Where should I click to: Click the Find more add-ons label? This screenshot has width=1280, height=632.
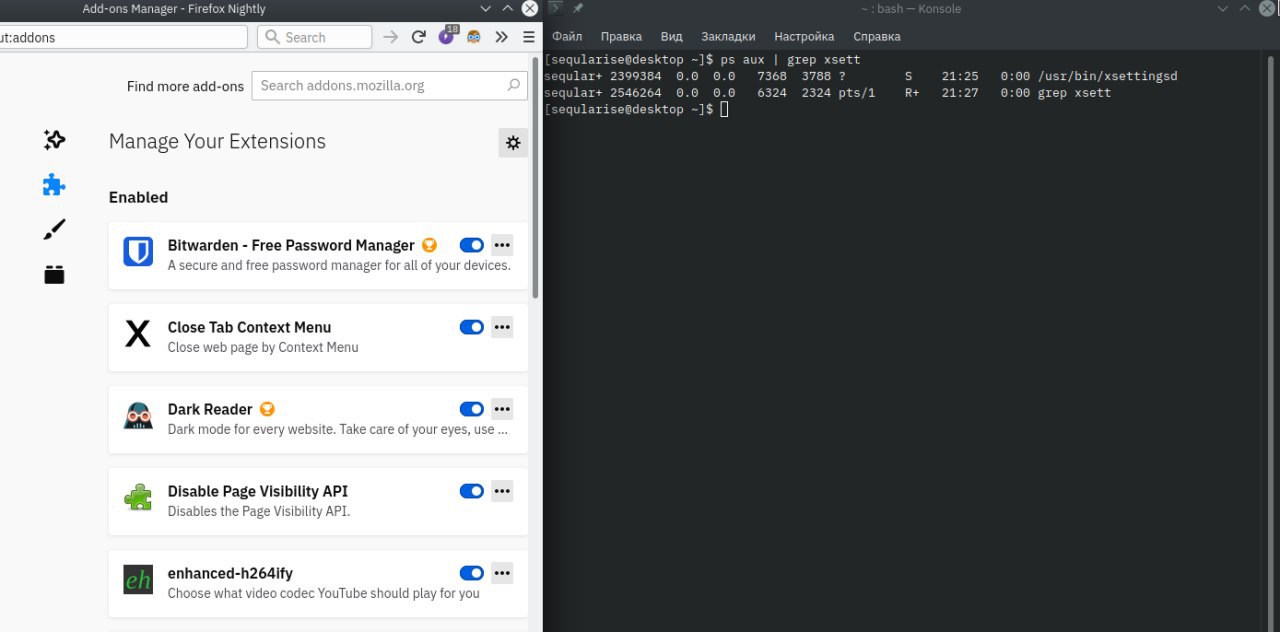pyautogui.click(x=185, y=86)
